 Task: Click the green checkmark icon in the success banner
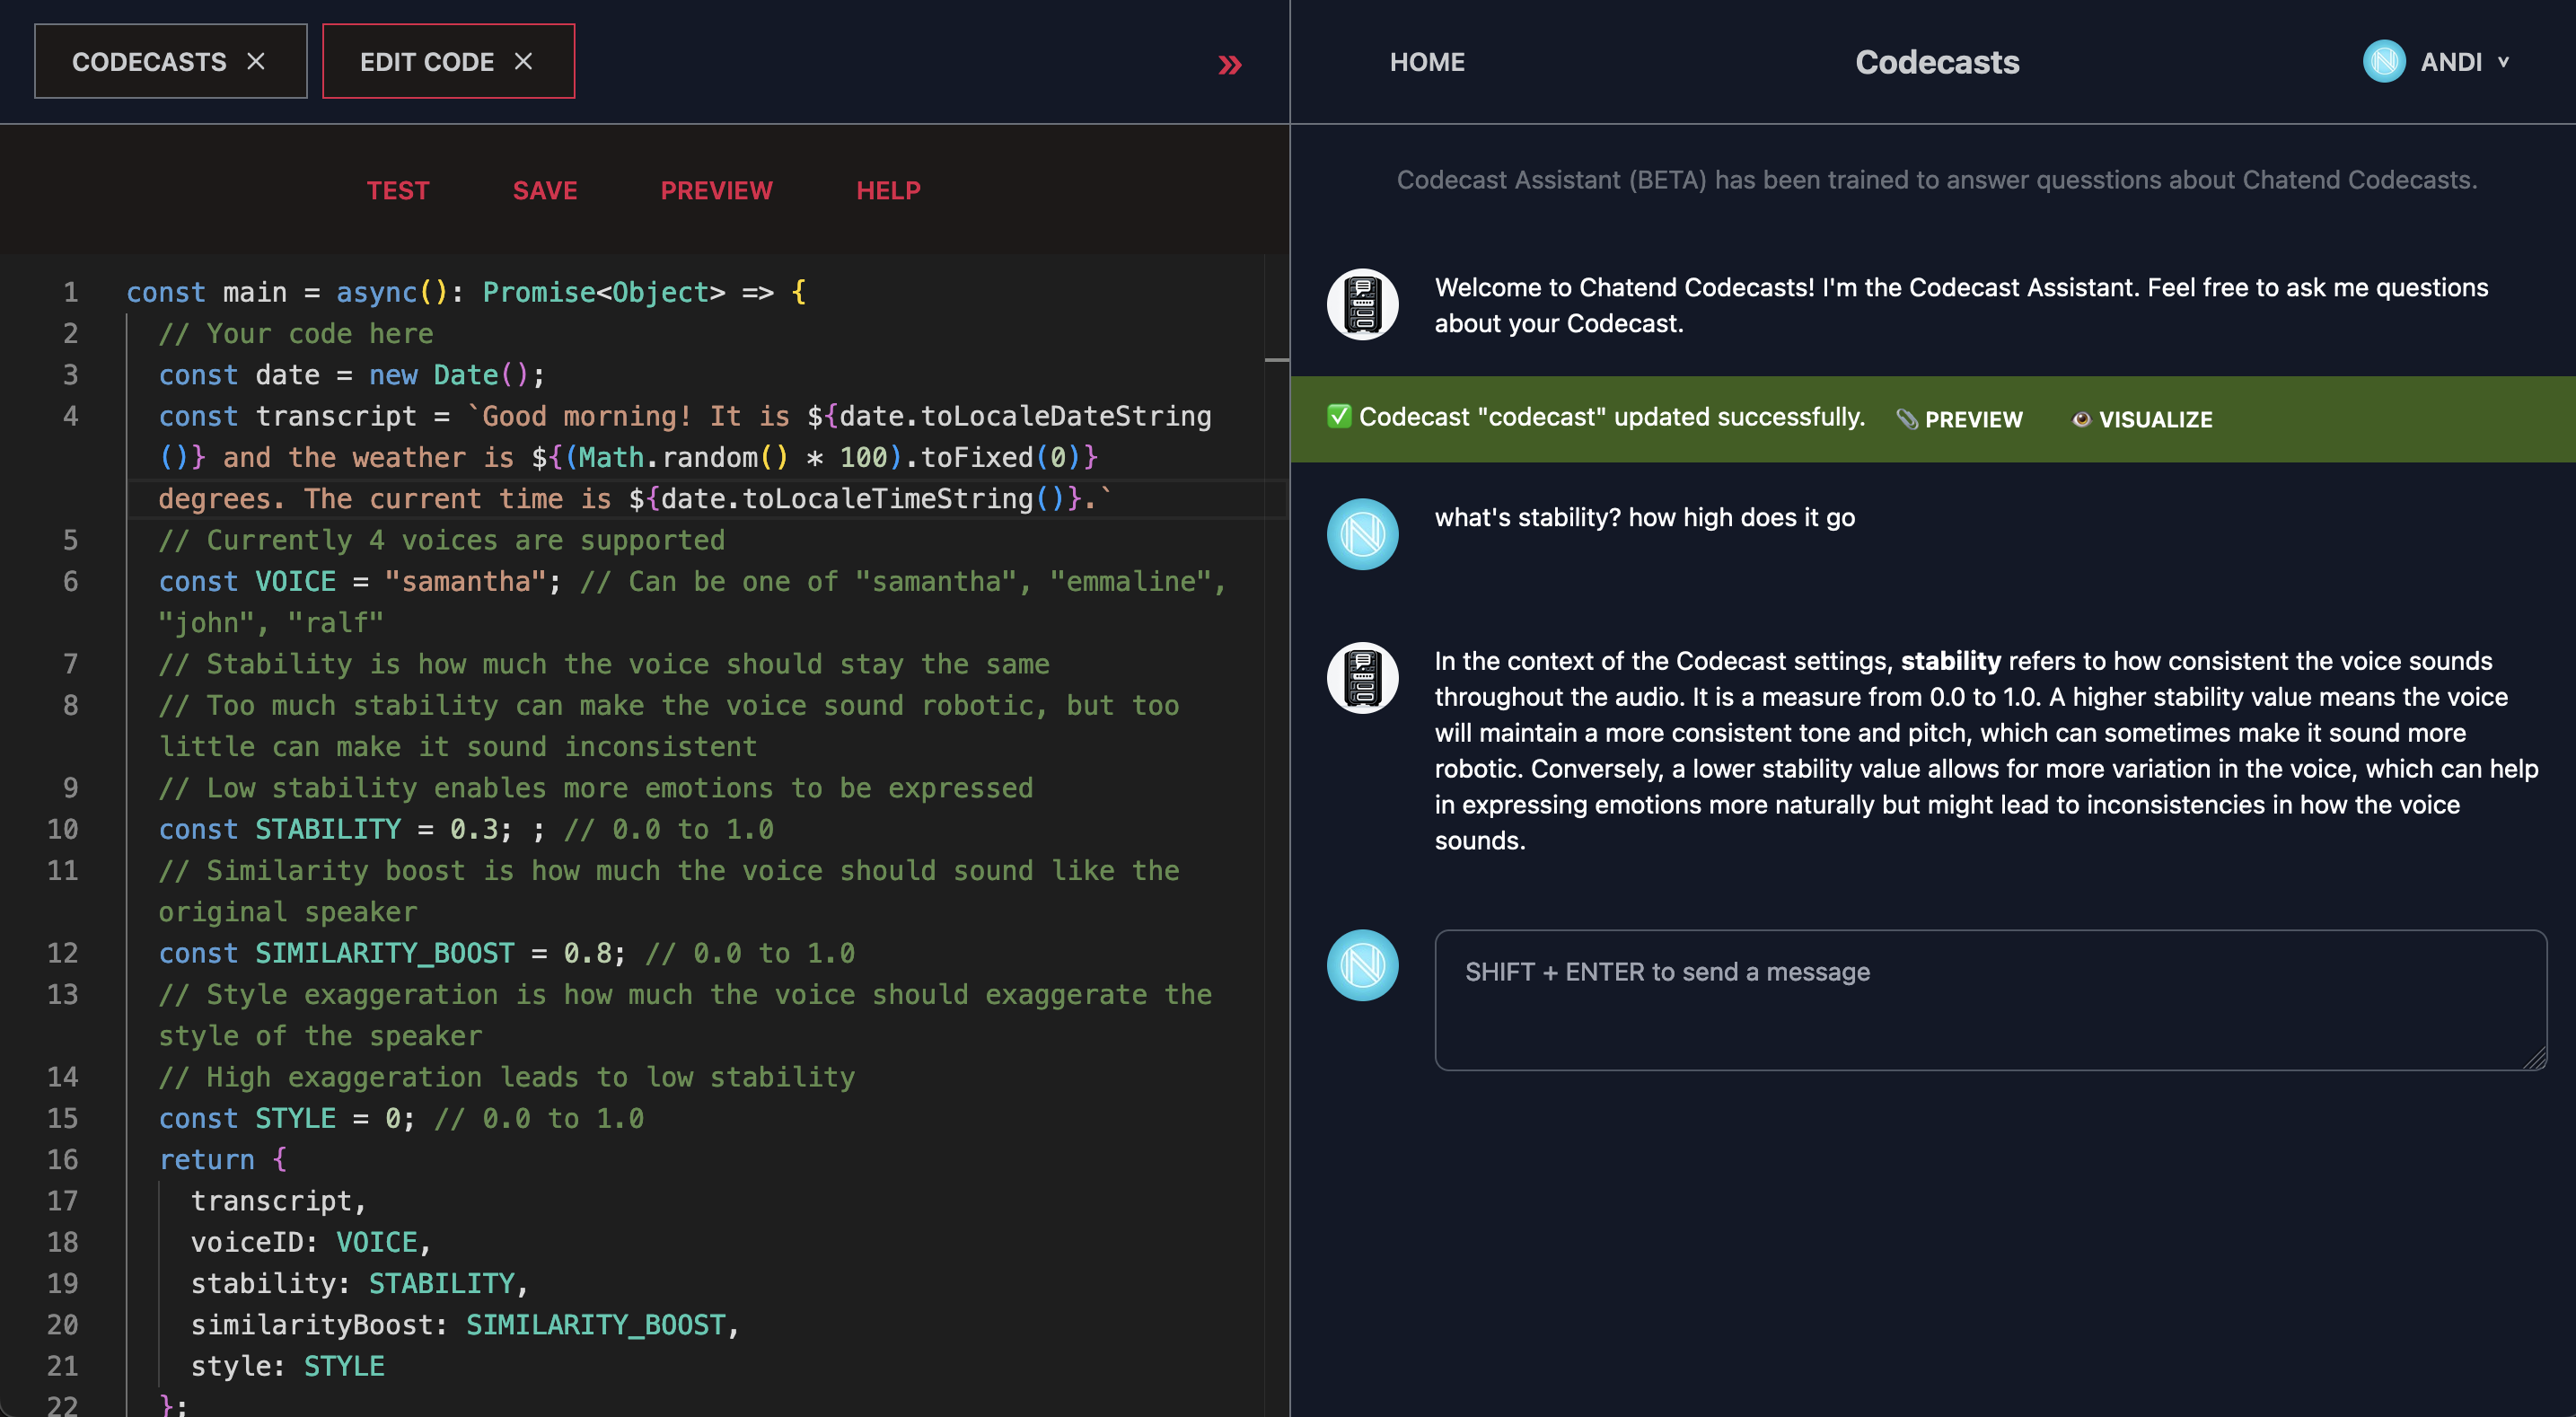(1339, 416)
